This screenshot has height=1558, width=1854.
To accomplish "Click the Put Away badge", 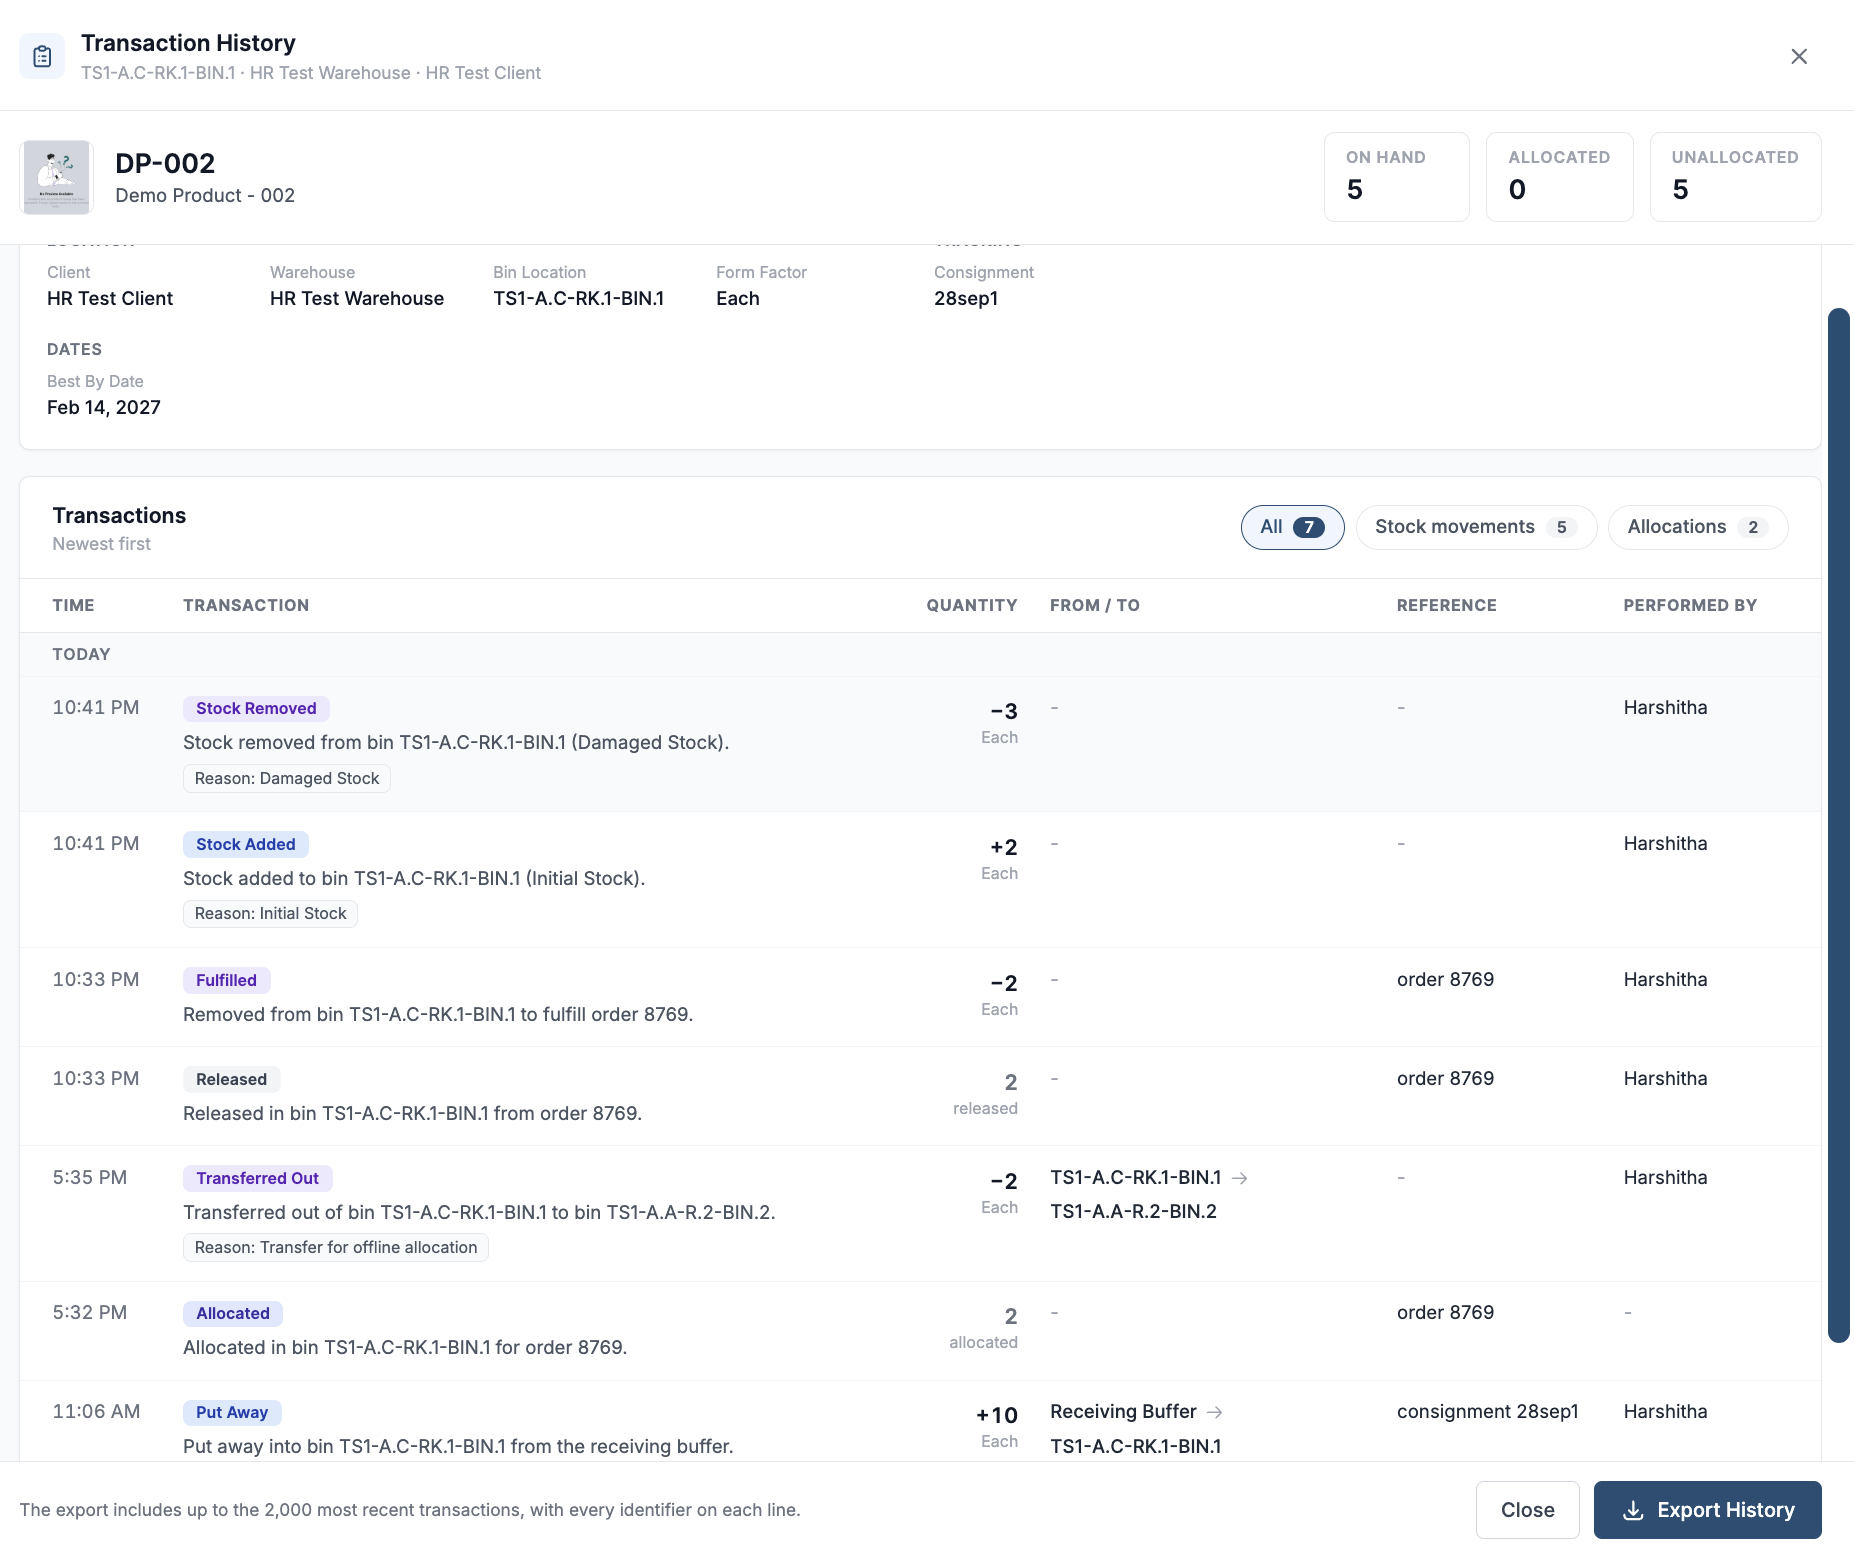I will (232, 1412).
